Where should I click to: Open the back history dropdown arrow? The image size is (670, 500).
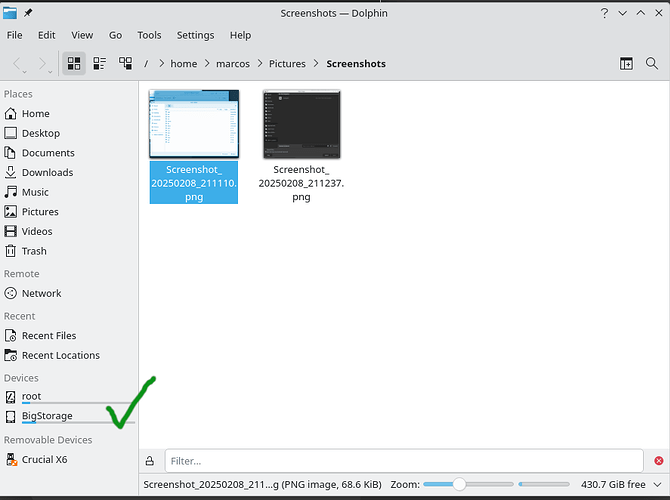tap(25, 72)
